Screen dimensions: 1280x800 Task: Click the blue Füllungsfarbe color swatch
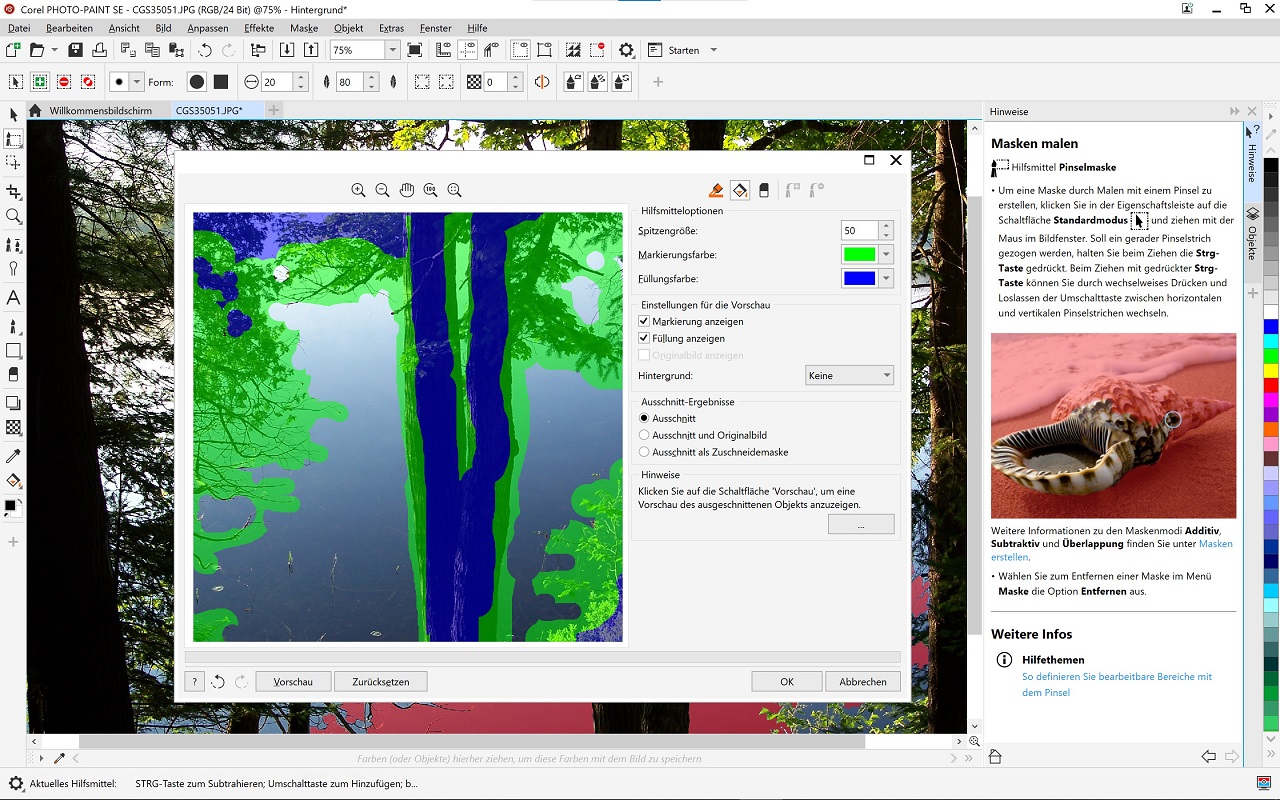859,279
